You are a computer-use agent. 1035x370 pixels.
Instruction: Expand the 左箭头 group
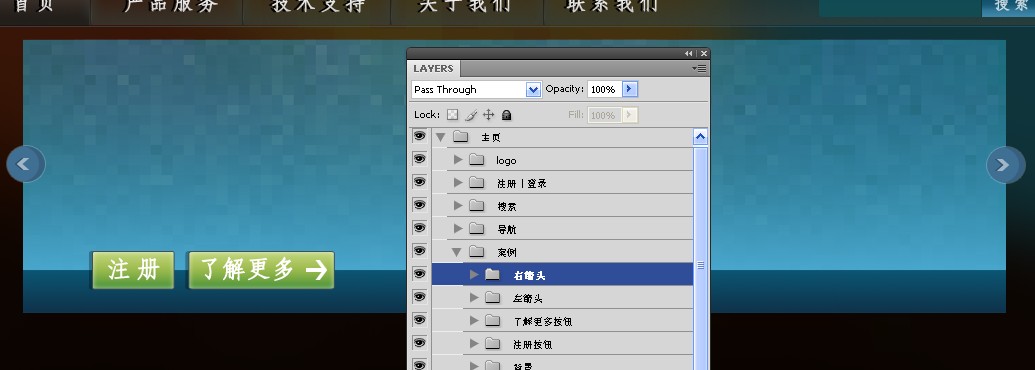[x=474, y=297]
